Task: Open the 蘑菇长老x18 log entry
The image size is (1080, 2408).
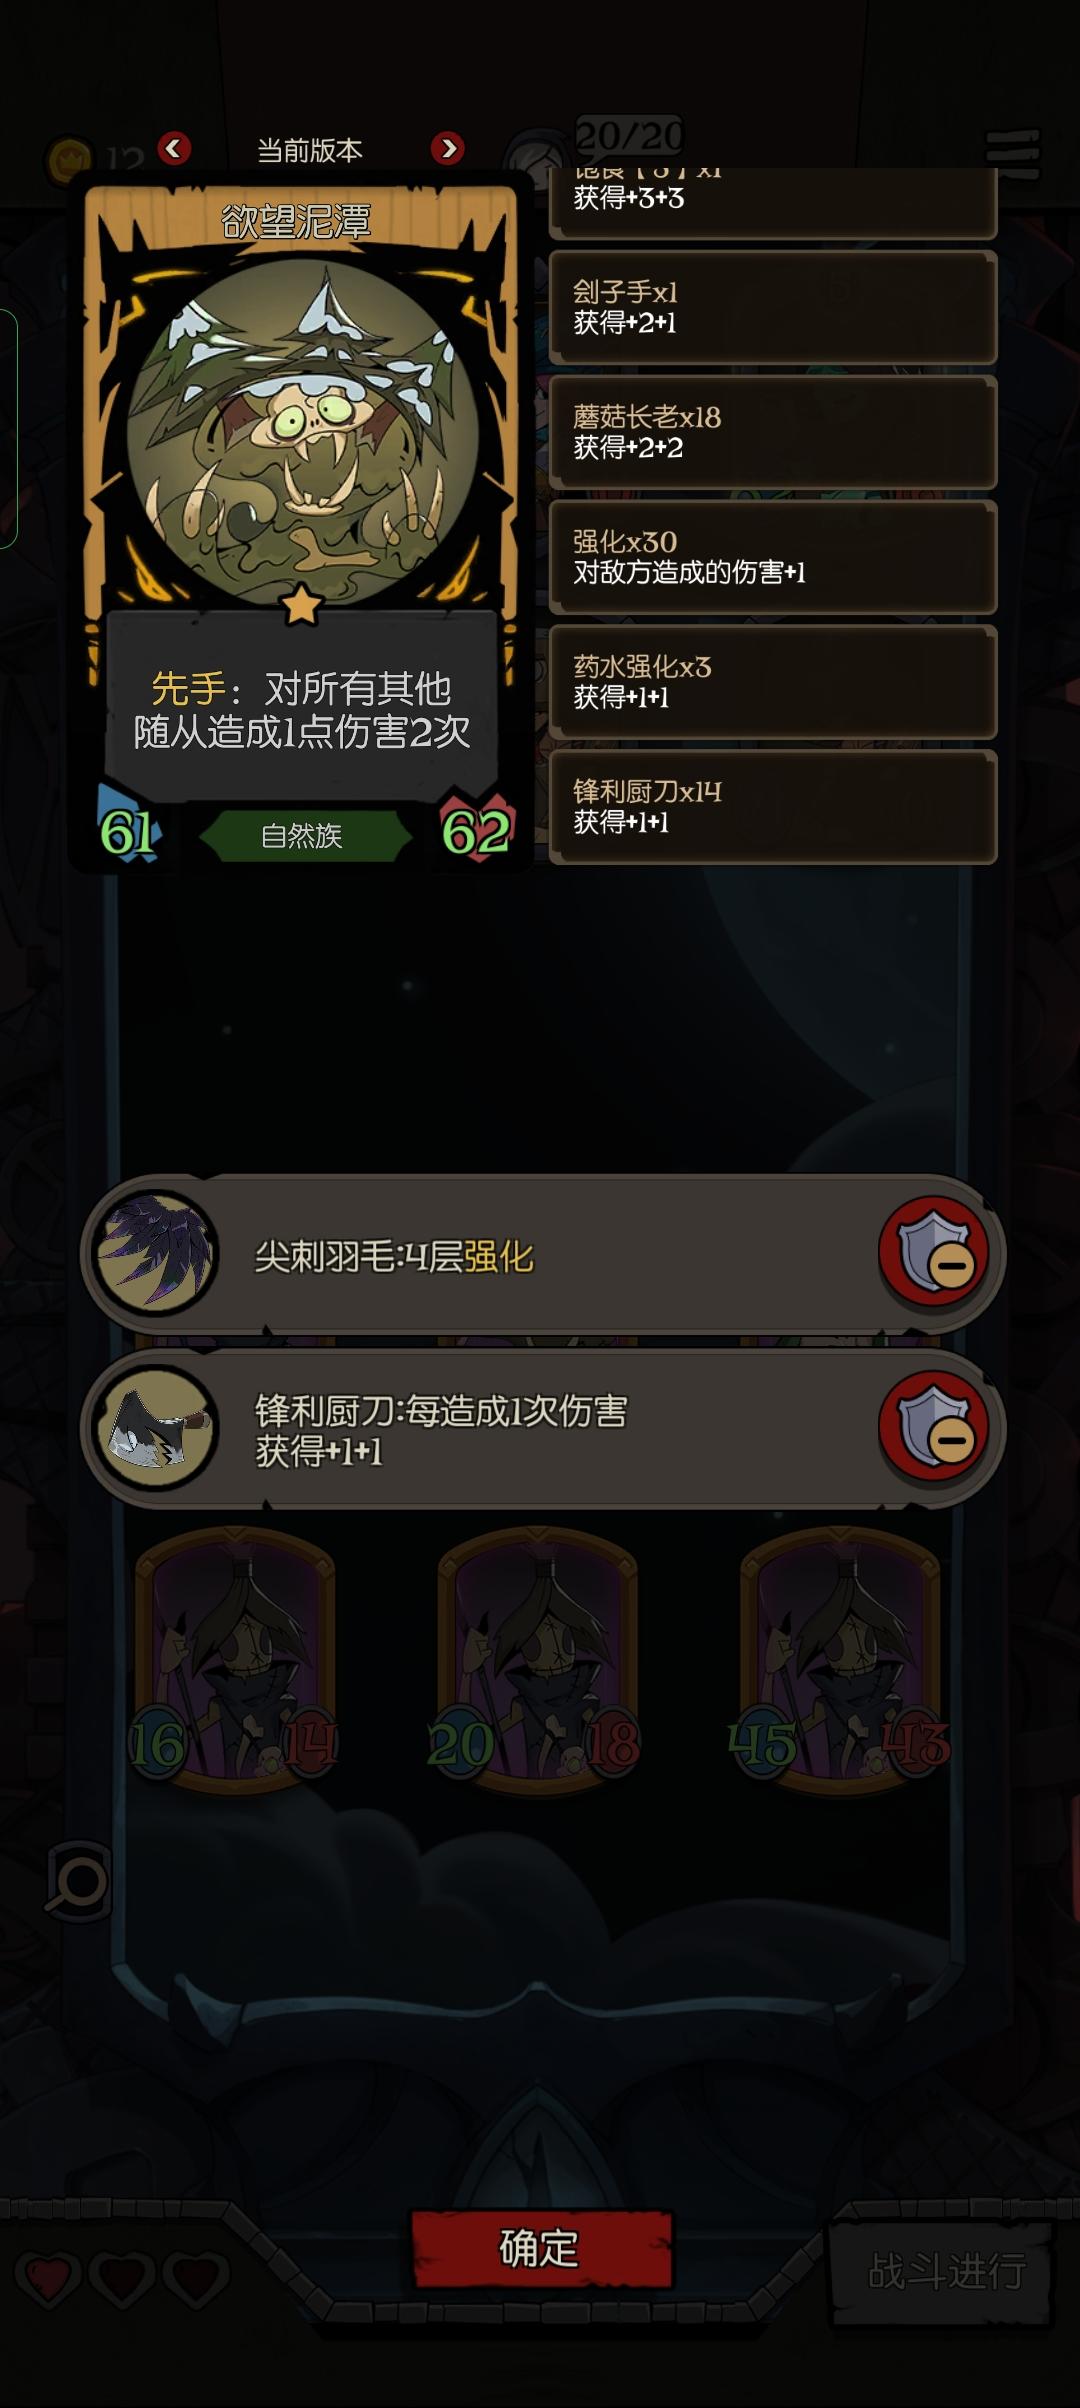Action: pyautogui.click(x=773, y=432)
